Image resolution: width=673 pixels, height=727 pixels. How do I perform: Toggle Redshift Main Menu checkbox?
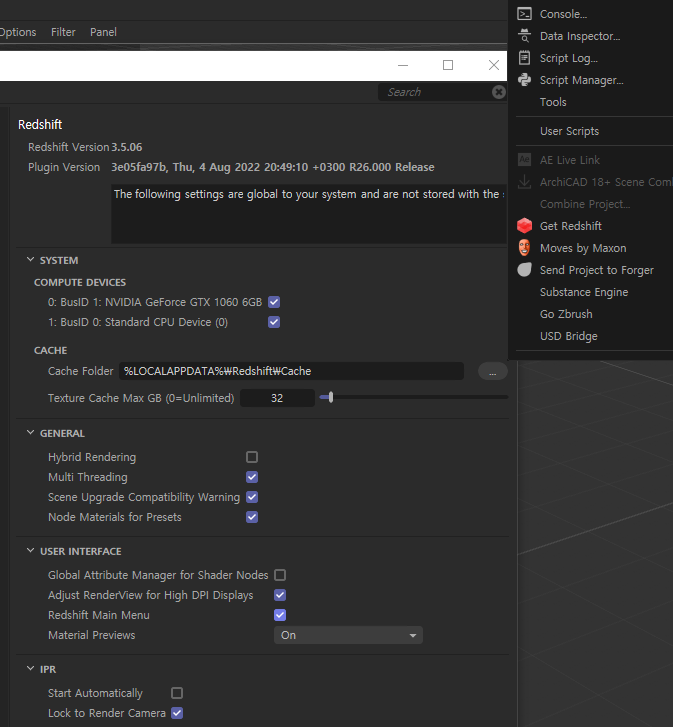[280, 615]
